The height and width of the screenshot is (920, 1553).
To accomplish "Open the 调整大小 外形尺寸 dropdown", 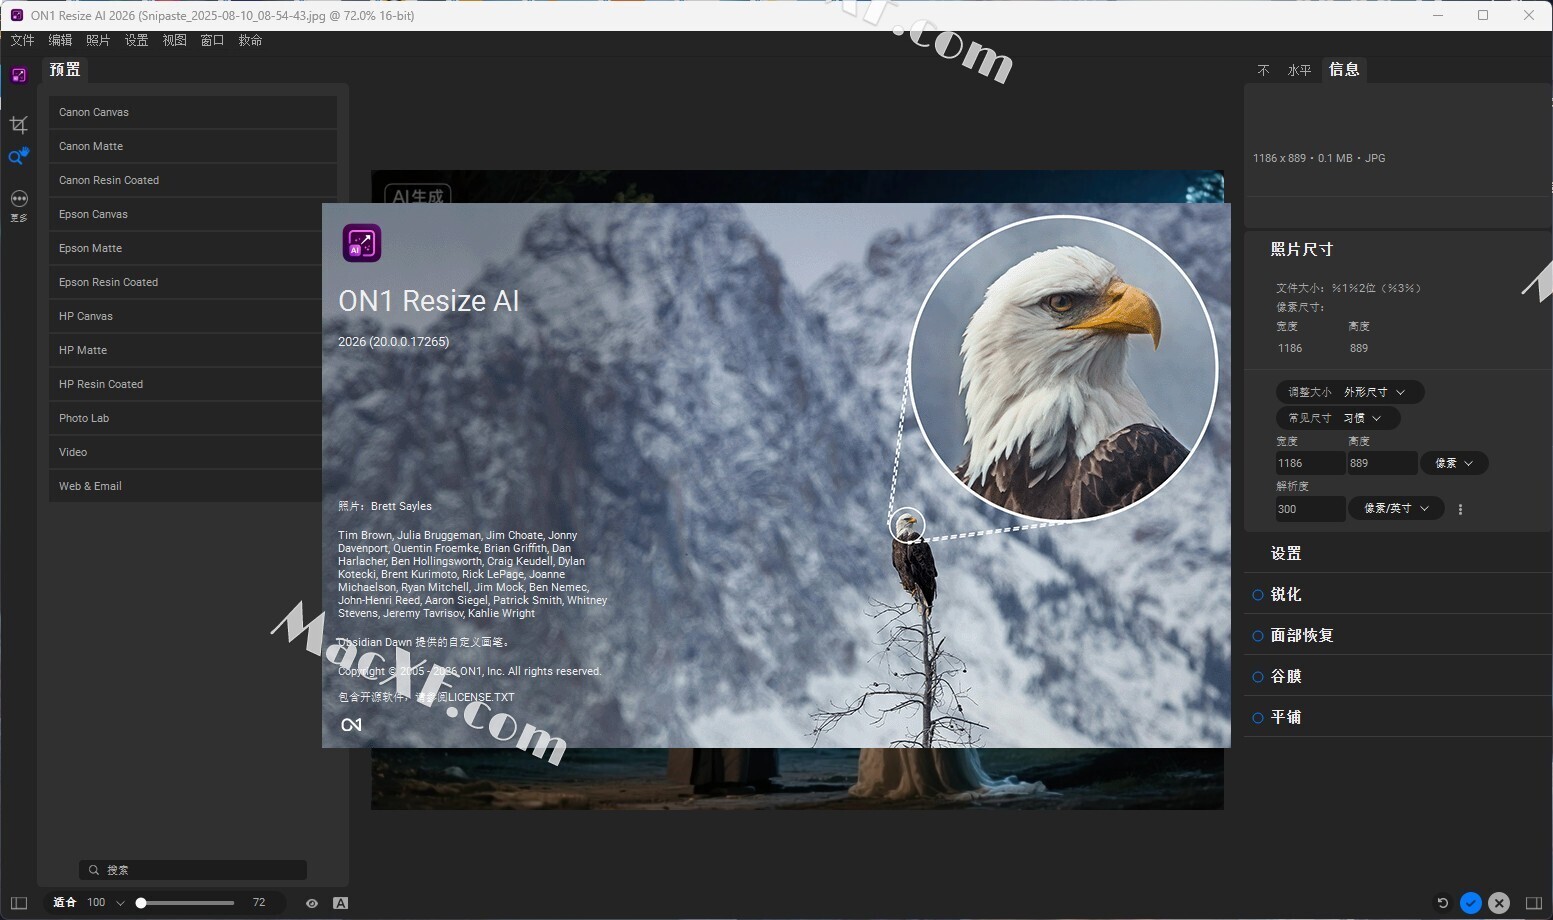I will (1349, 392).
